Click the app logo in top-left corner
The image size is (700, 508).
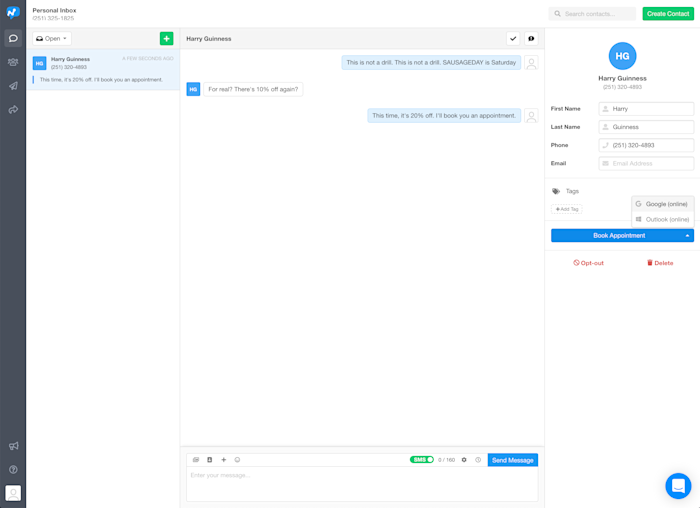13,12
